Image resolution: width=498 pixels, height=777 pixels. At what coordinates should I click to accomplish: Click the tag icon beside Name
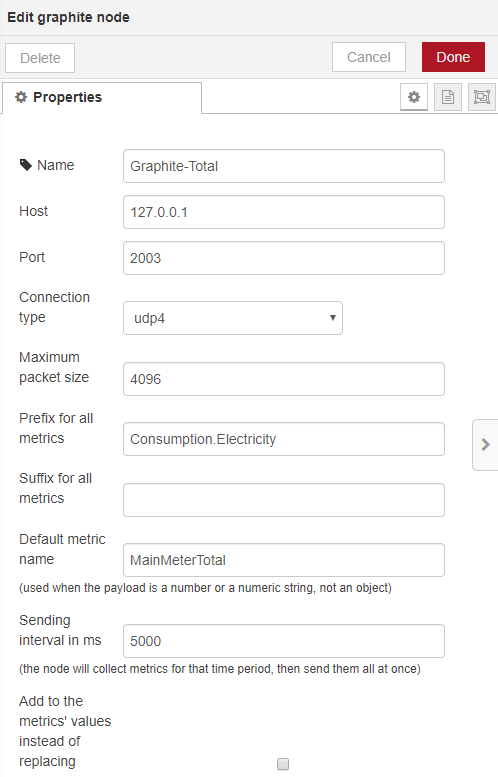point(25,165)
